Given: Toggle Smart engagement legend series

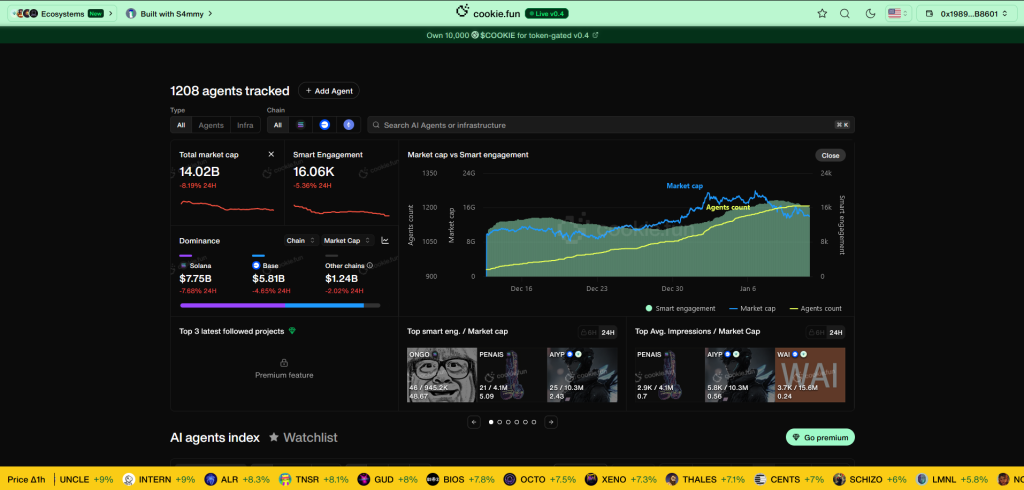Looking at the screenshot, I should (x=680, y=308).
